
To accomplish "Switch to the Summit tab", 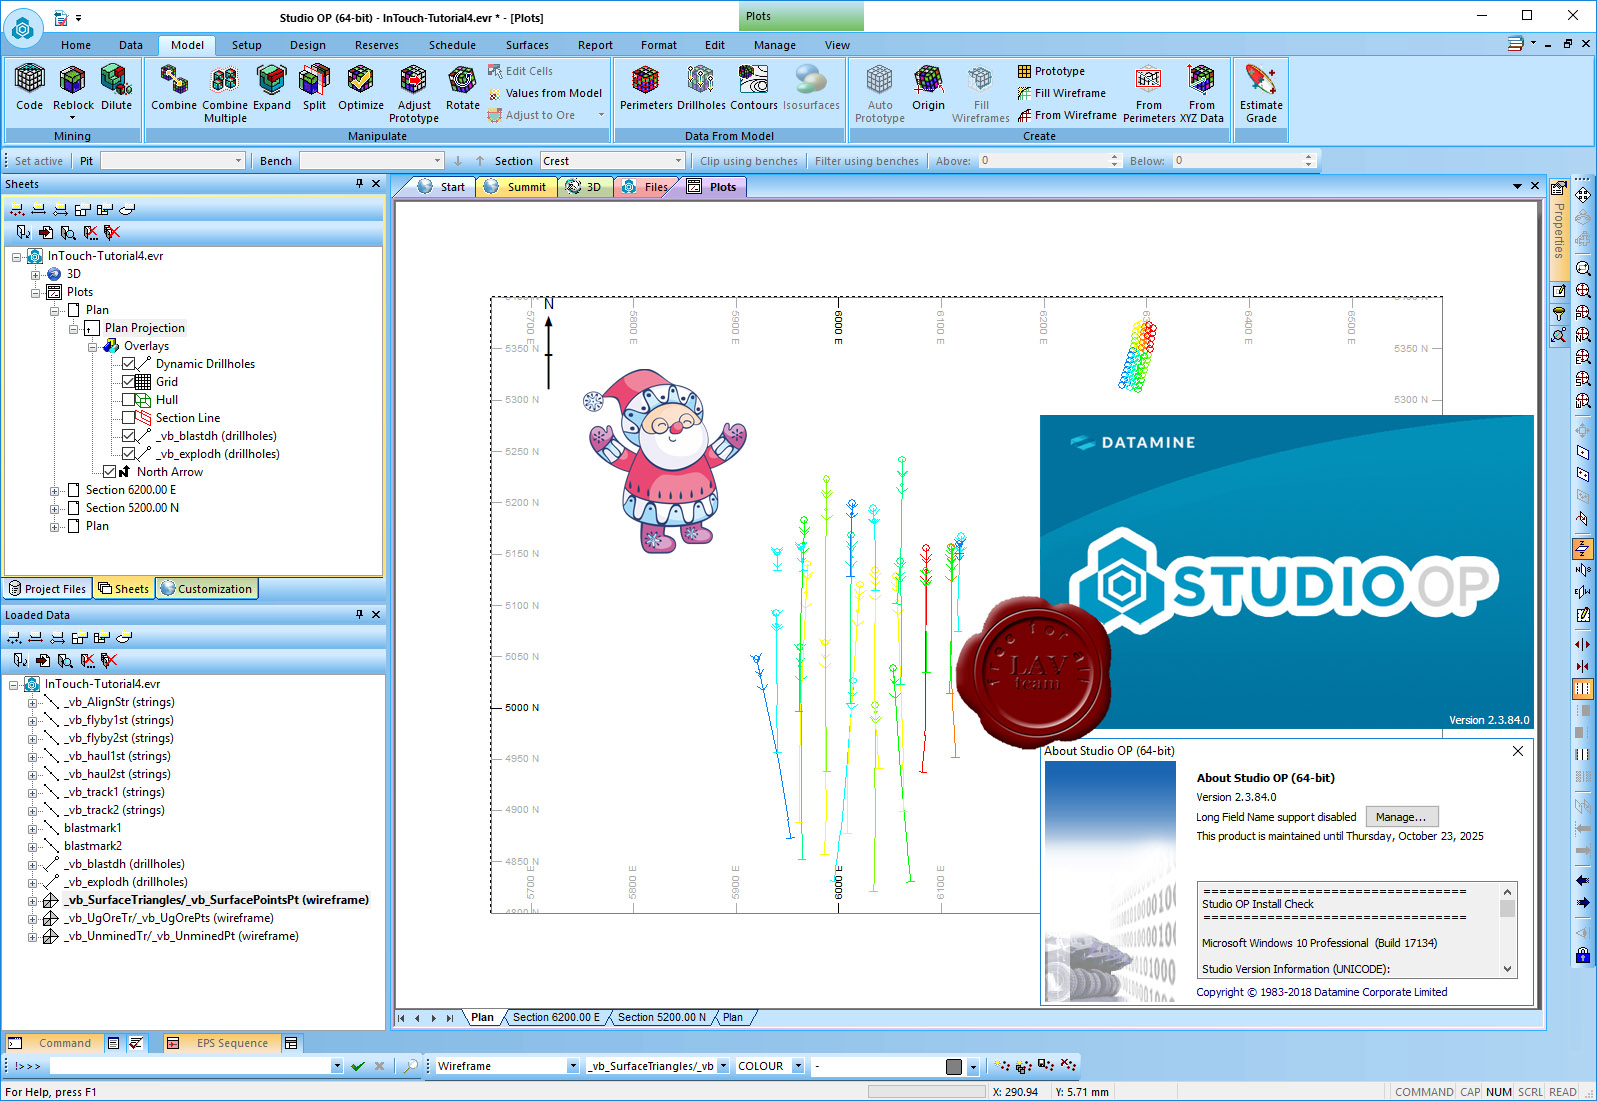I will (517, 187).
